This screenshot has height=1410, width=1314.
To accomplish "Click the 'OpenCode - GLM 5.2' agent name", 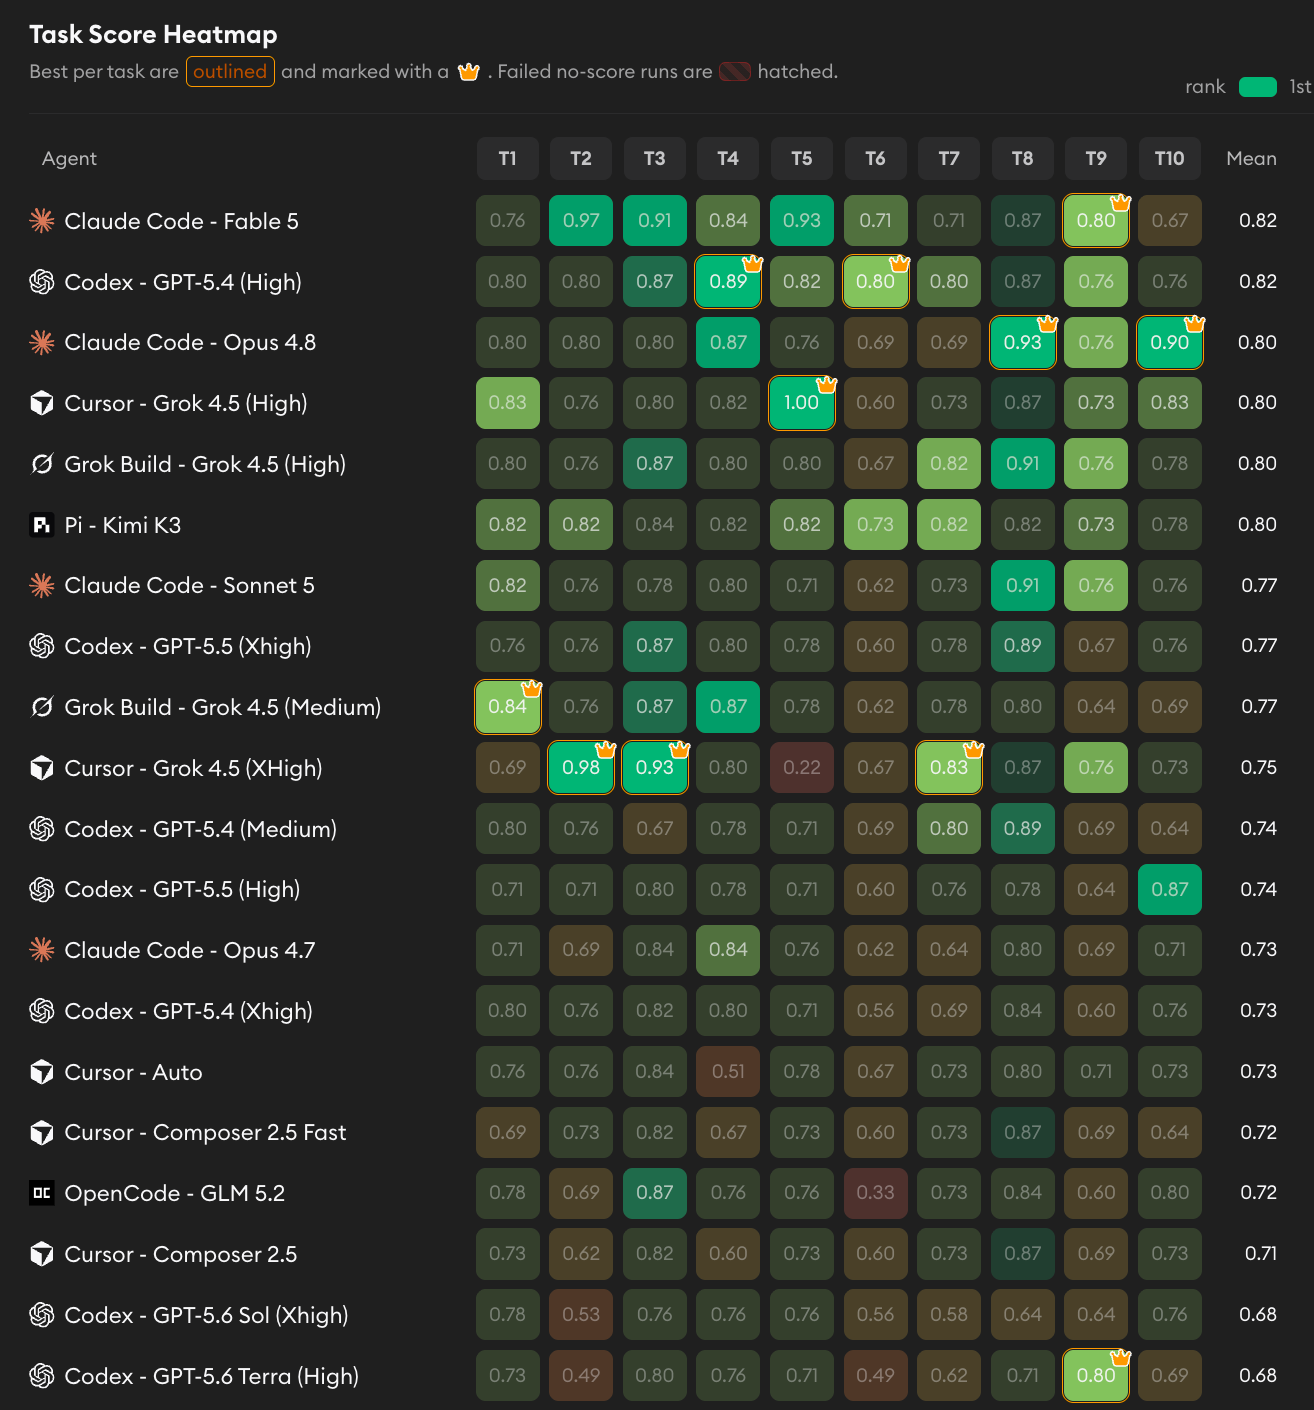I will [175, 1193].
